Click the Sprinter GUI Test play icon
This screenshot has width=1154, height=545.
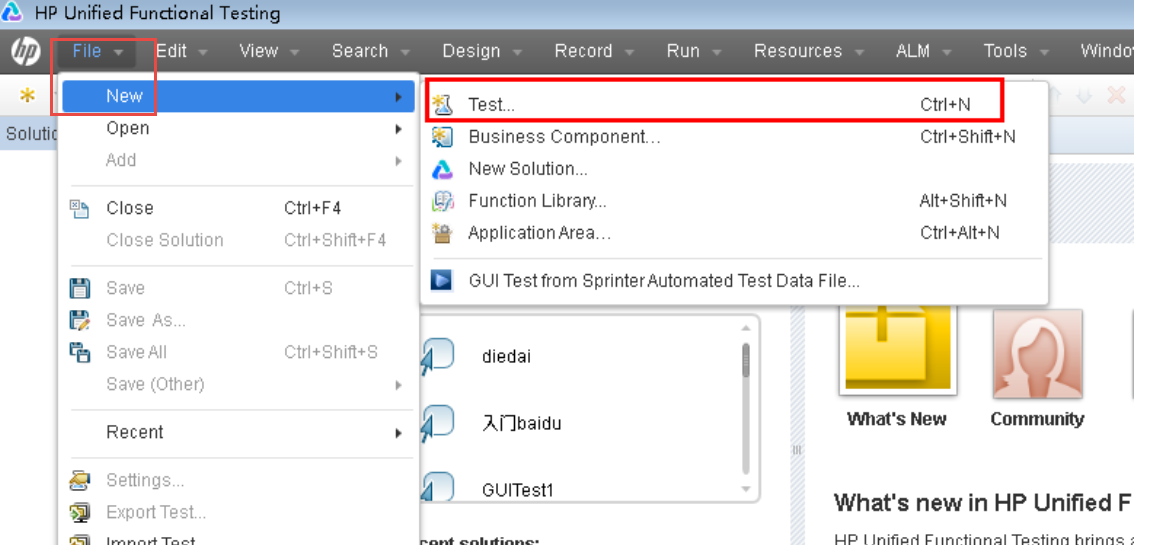point(442,281)
